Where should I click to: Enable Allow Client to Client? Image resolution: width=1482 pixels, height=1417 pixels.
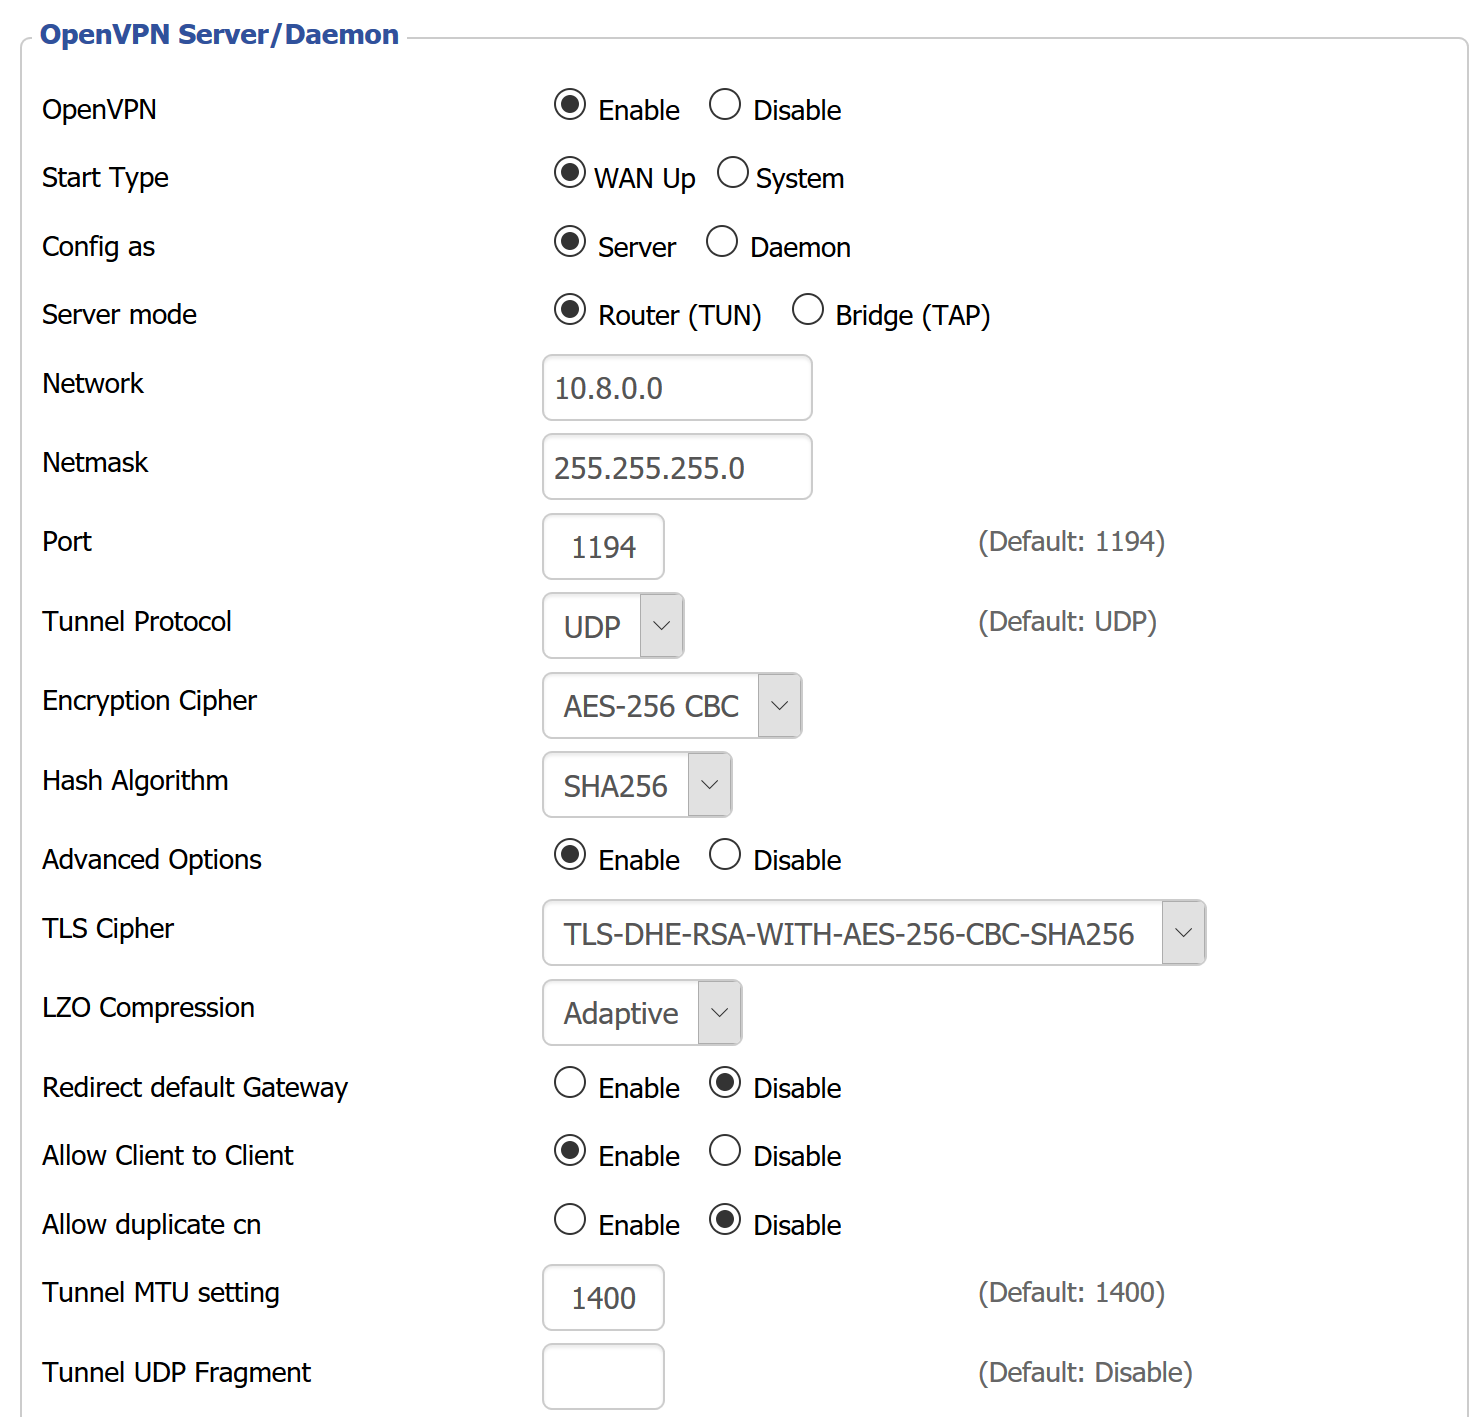[570, 1151]
